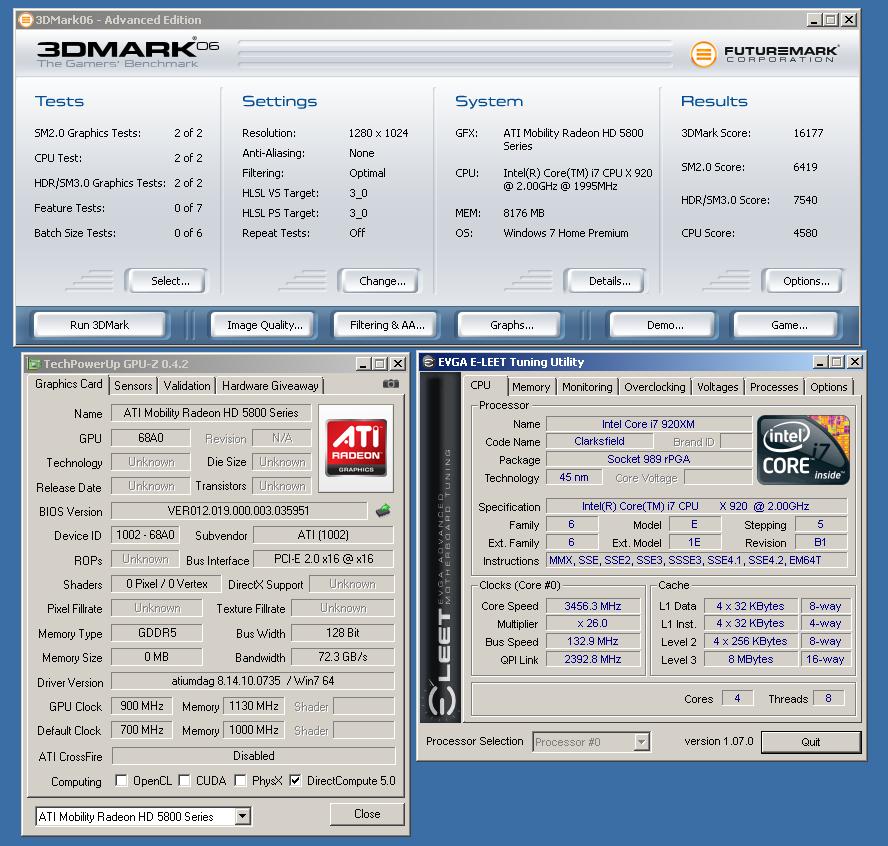This screenshot has height=846, width=888.
Task: Click the Driver Version field
Action: (253, 681)
